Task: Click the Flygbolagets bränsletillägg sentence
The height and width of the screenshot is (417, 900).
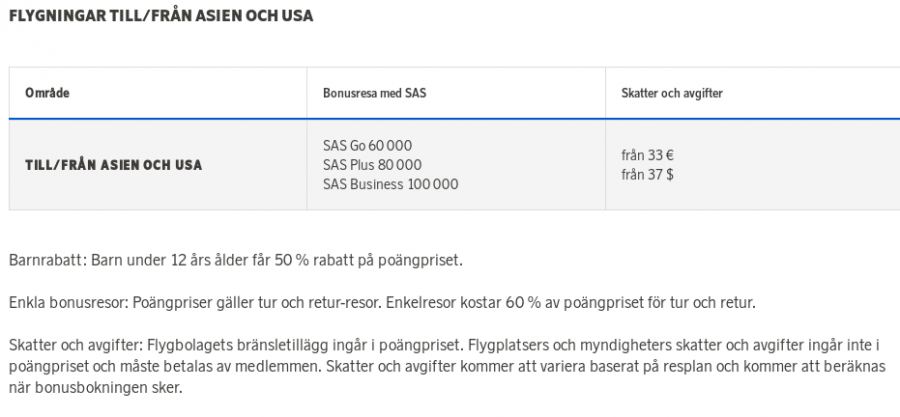Action: click(304, 345)
